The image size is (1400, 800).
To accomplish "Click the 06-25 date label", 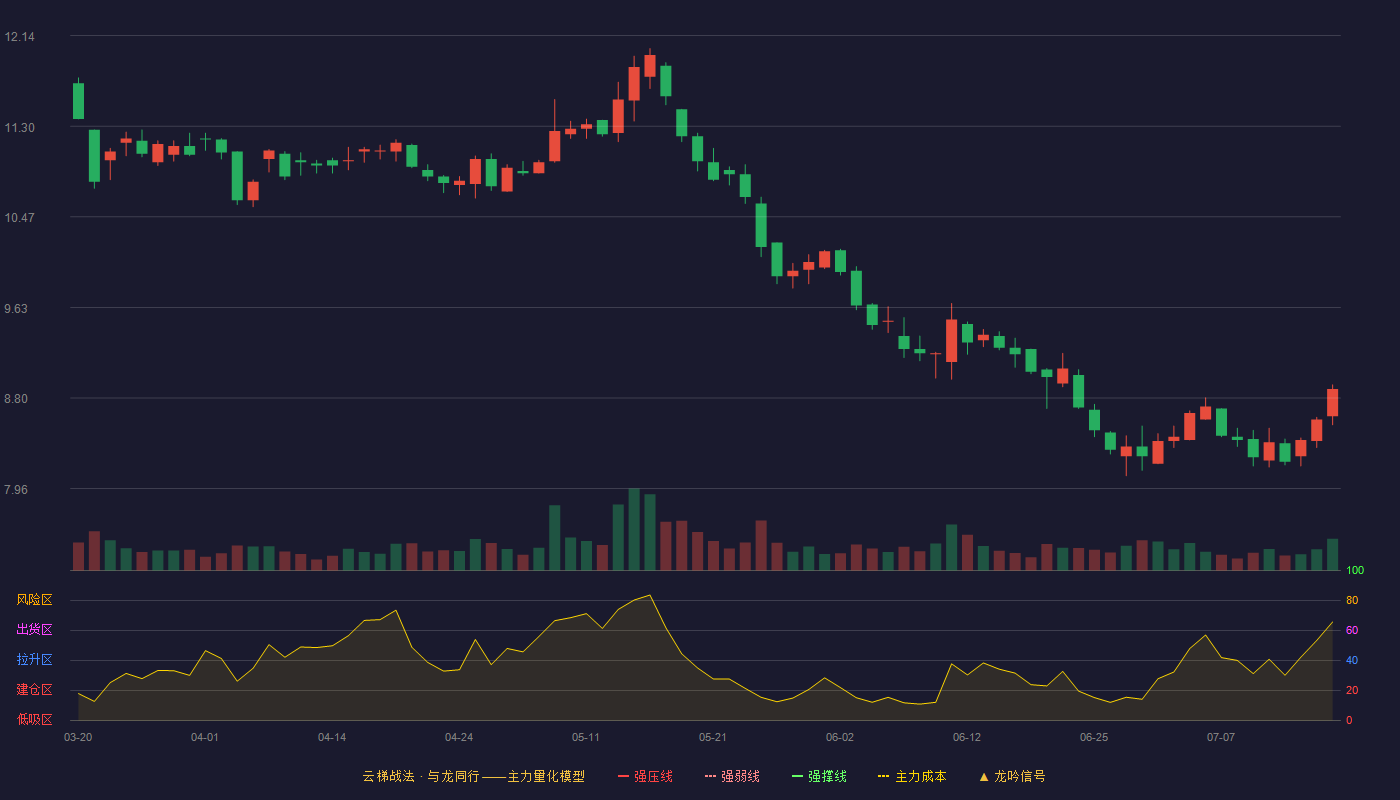I will pos(1094,737).
